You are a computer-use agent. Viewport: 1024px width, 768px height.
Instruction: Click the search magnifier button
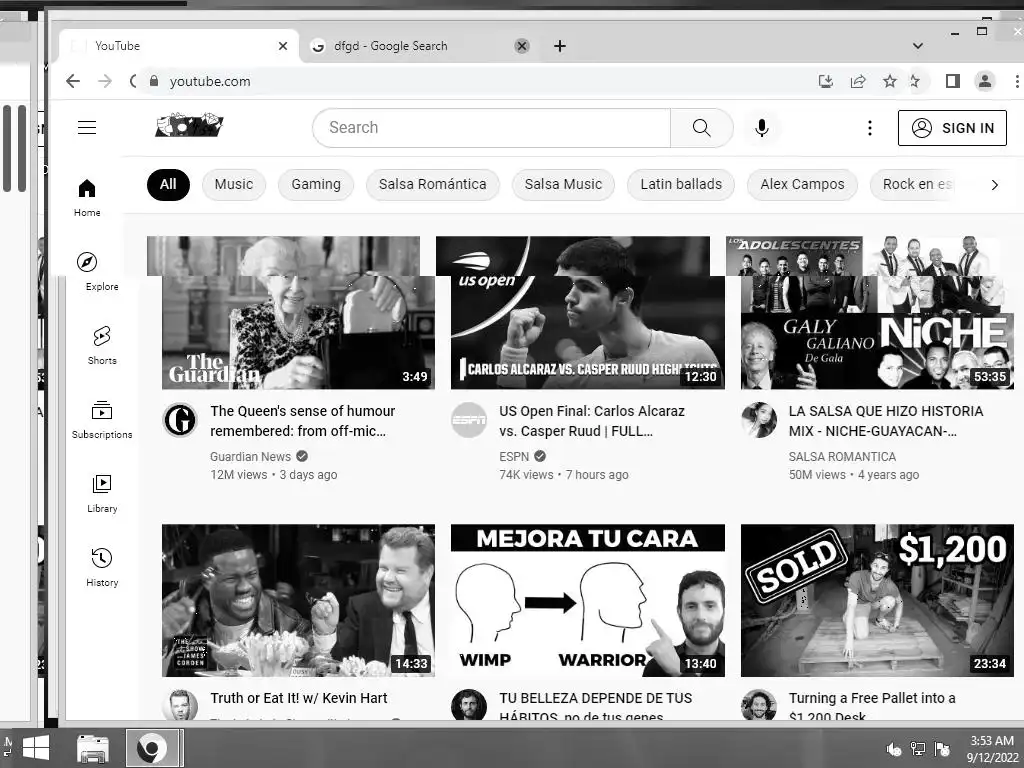click(701, 127)
